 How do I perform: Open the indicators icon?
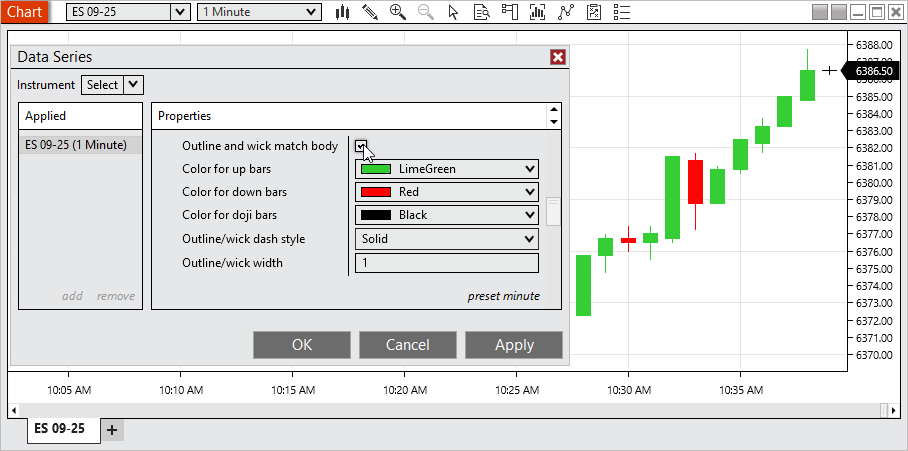538,12
